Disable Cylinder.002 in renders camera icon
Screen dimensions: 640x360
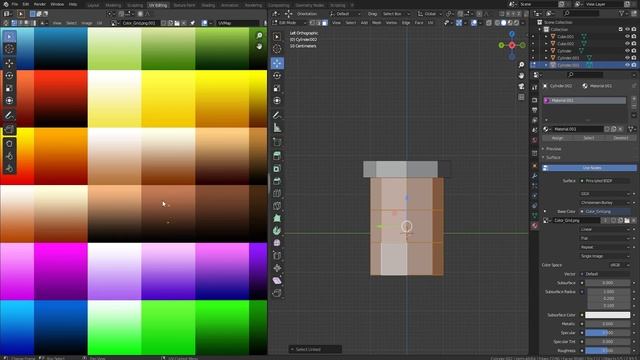point(634,65)
